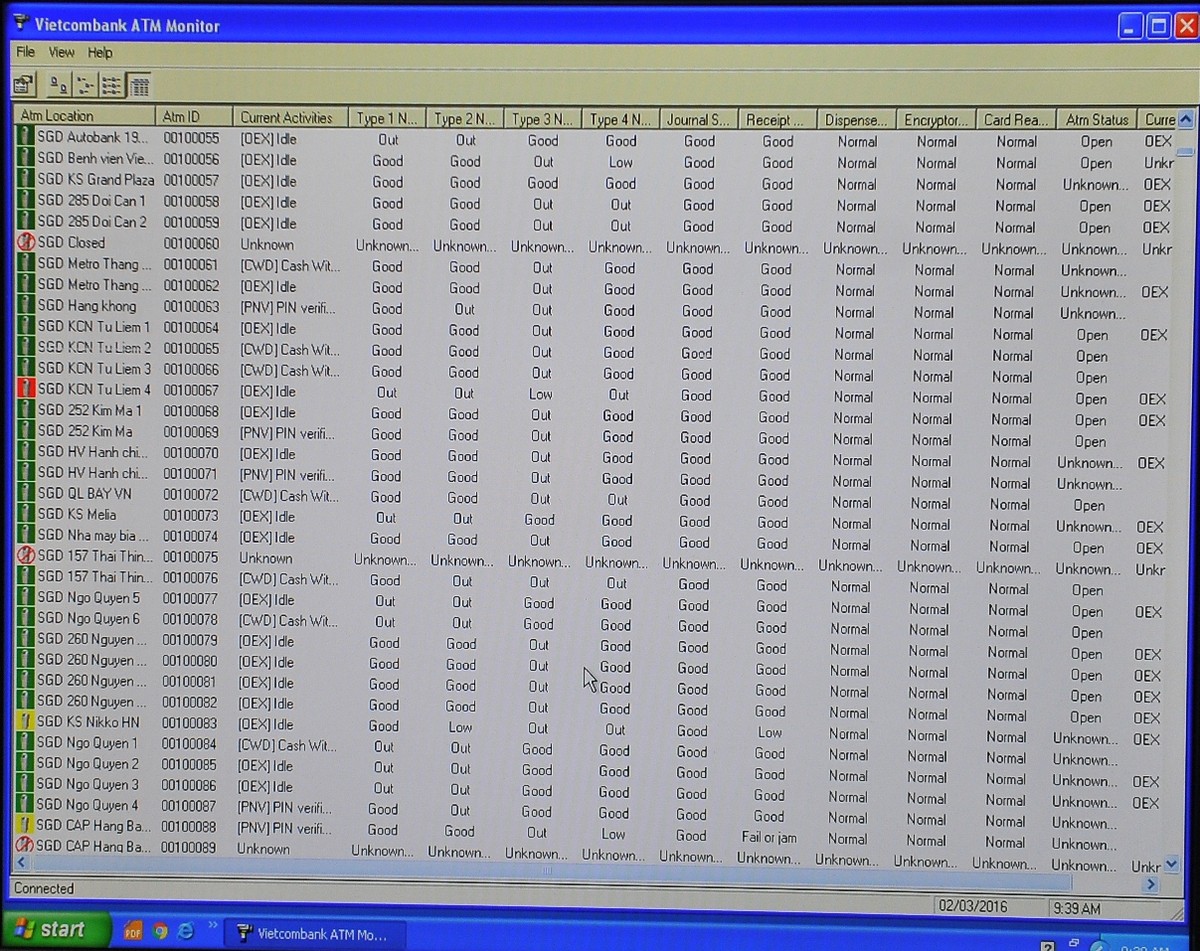This screenshot has width=1200, height=951.
Task: Sort by Current Activities column header
Action: click(290, 118)
